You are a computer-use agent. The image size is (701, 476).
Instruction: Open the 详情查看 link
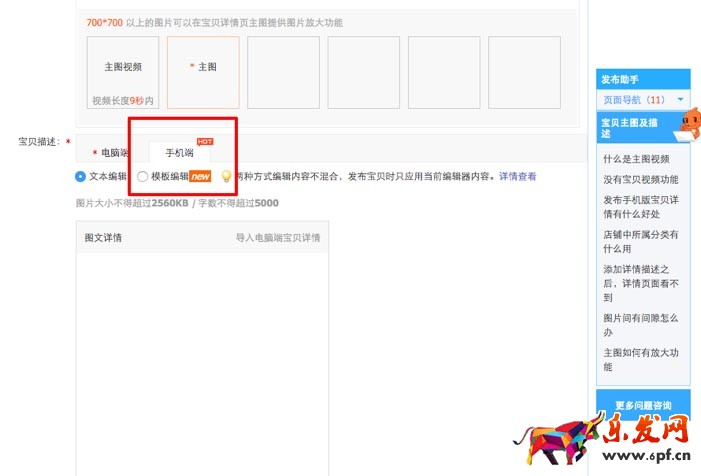coord(517,176)
